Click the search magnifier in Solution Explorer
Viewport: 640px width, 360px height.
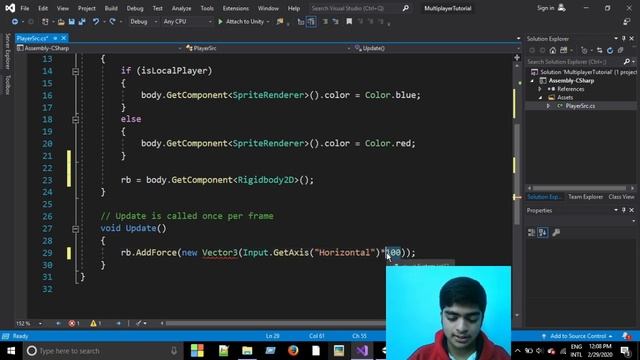[x=627, y=62]
